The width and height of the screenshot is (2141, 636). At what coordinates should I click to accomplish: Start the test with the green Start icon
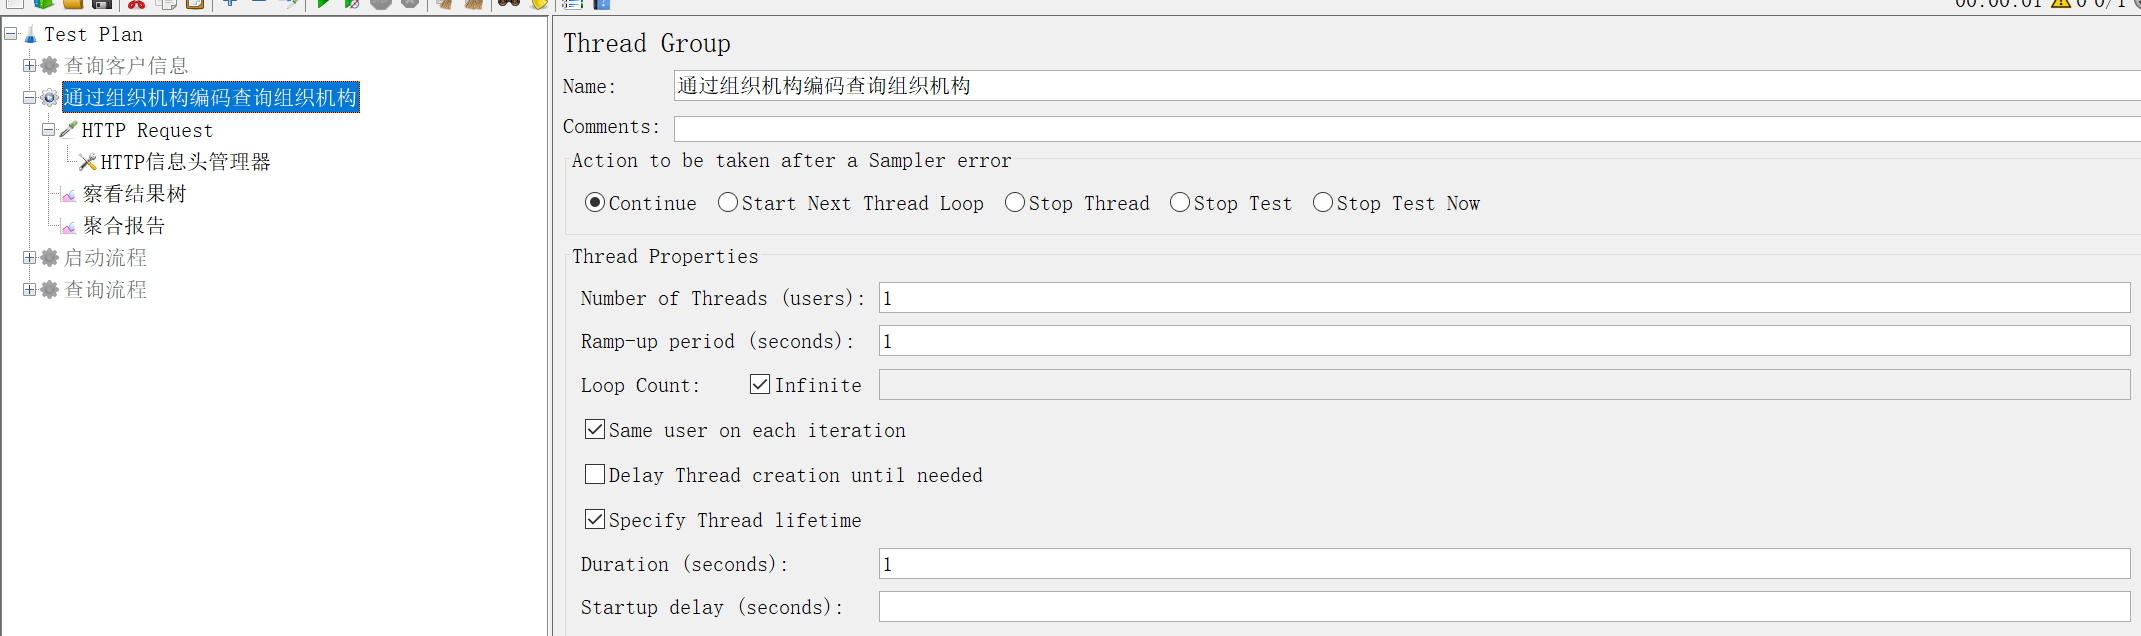coord(323,5)
